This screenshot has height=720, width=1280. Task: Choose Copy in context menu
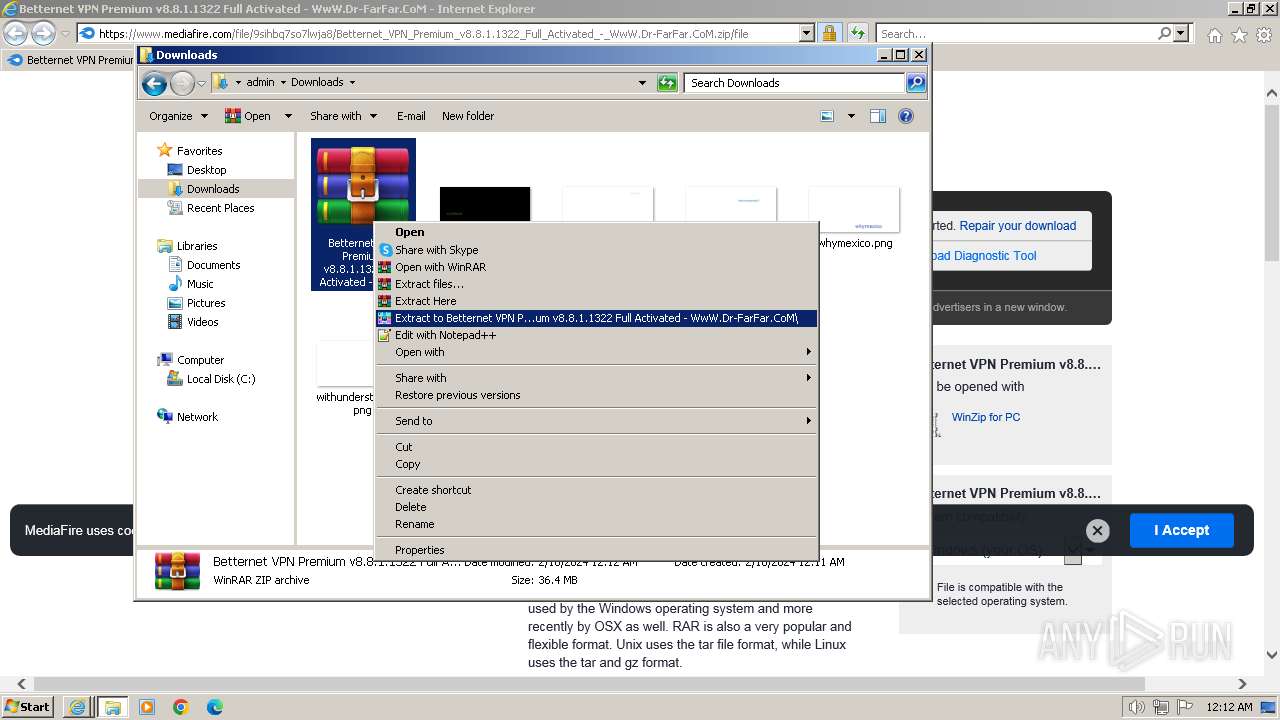coord(407,464)
